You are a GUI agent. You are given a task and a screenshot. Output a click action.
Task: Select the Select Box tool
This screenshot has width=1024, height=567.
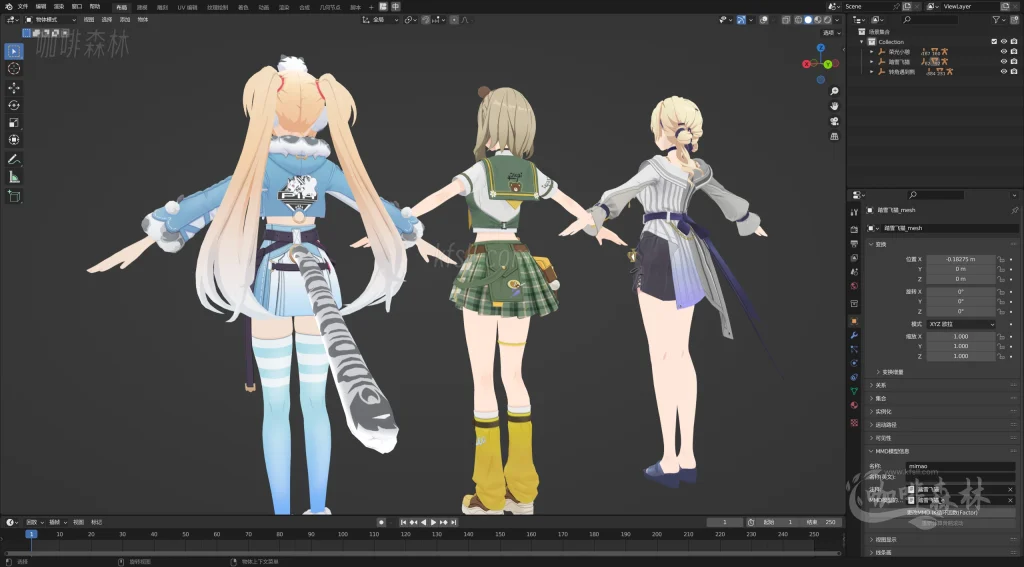(x=14, y=51)
